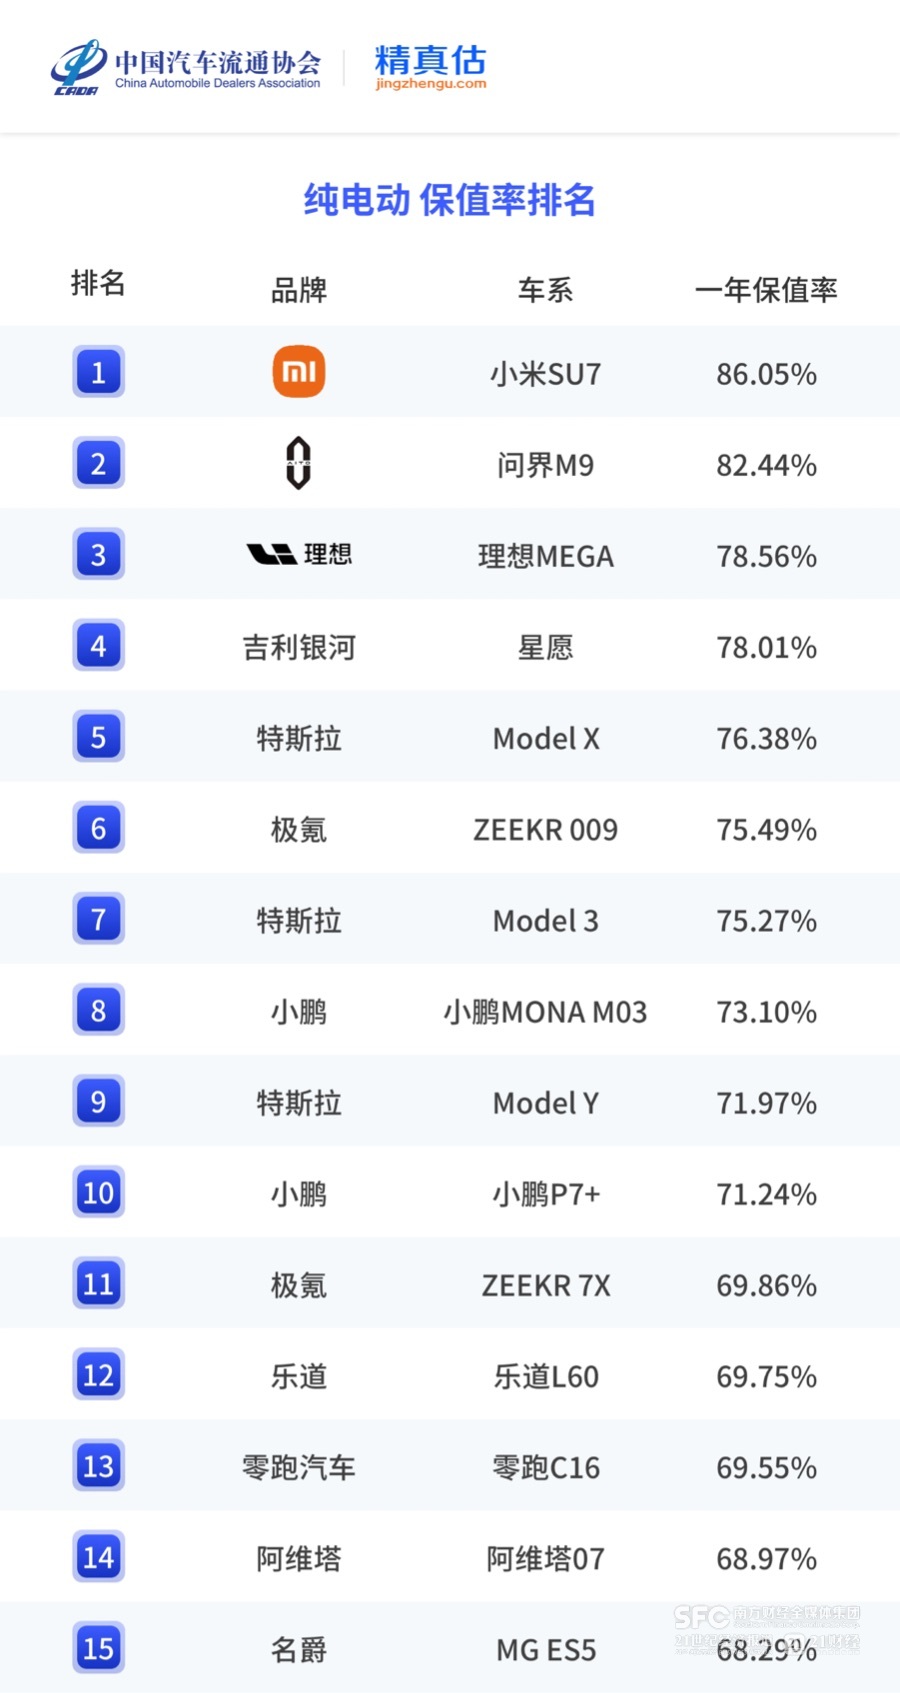Click the rank 10 number badge

(98, 1192)
